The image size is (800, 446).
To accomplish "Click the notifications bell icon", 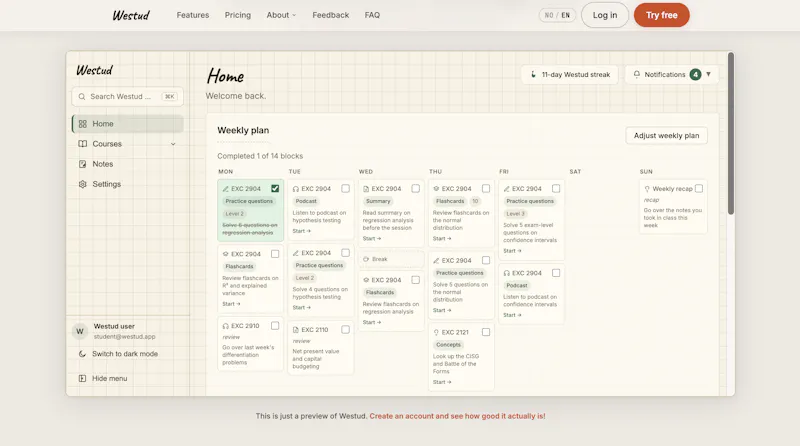I will coord(637,75).
